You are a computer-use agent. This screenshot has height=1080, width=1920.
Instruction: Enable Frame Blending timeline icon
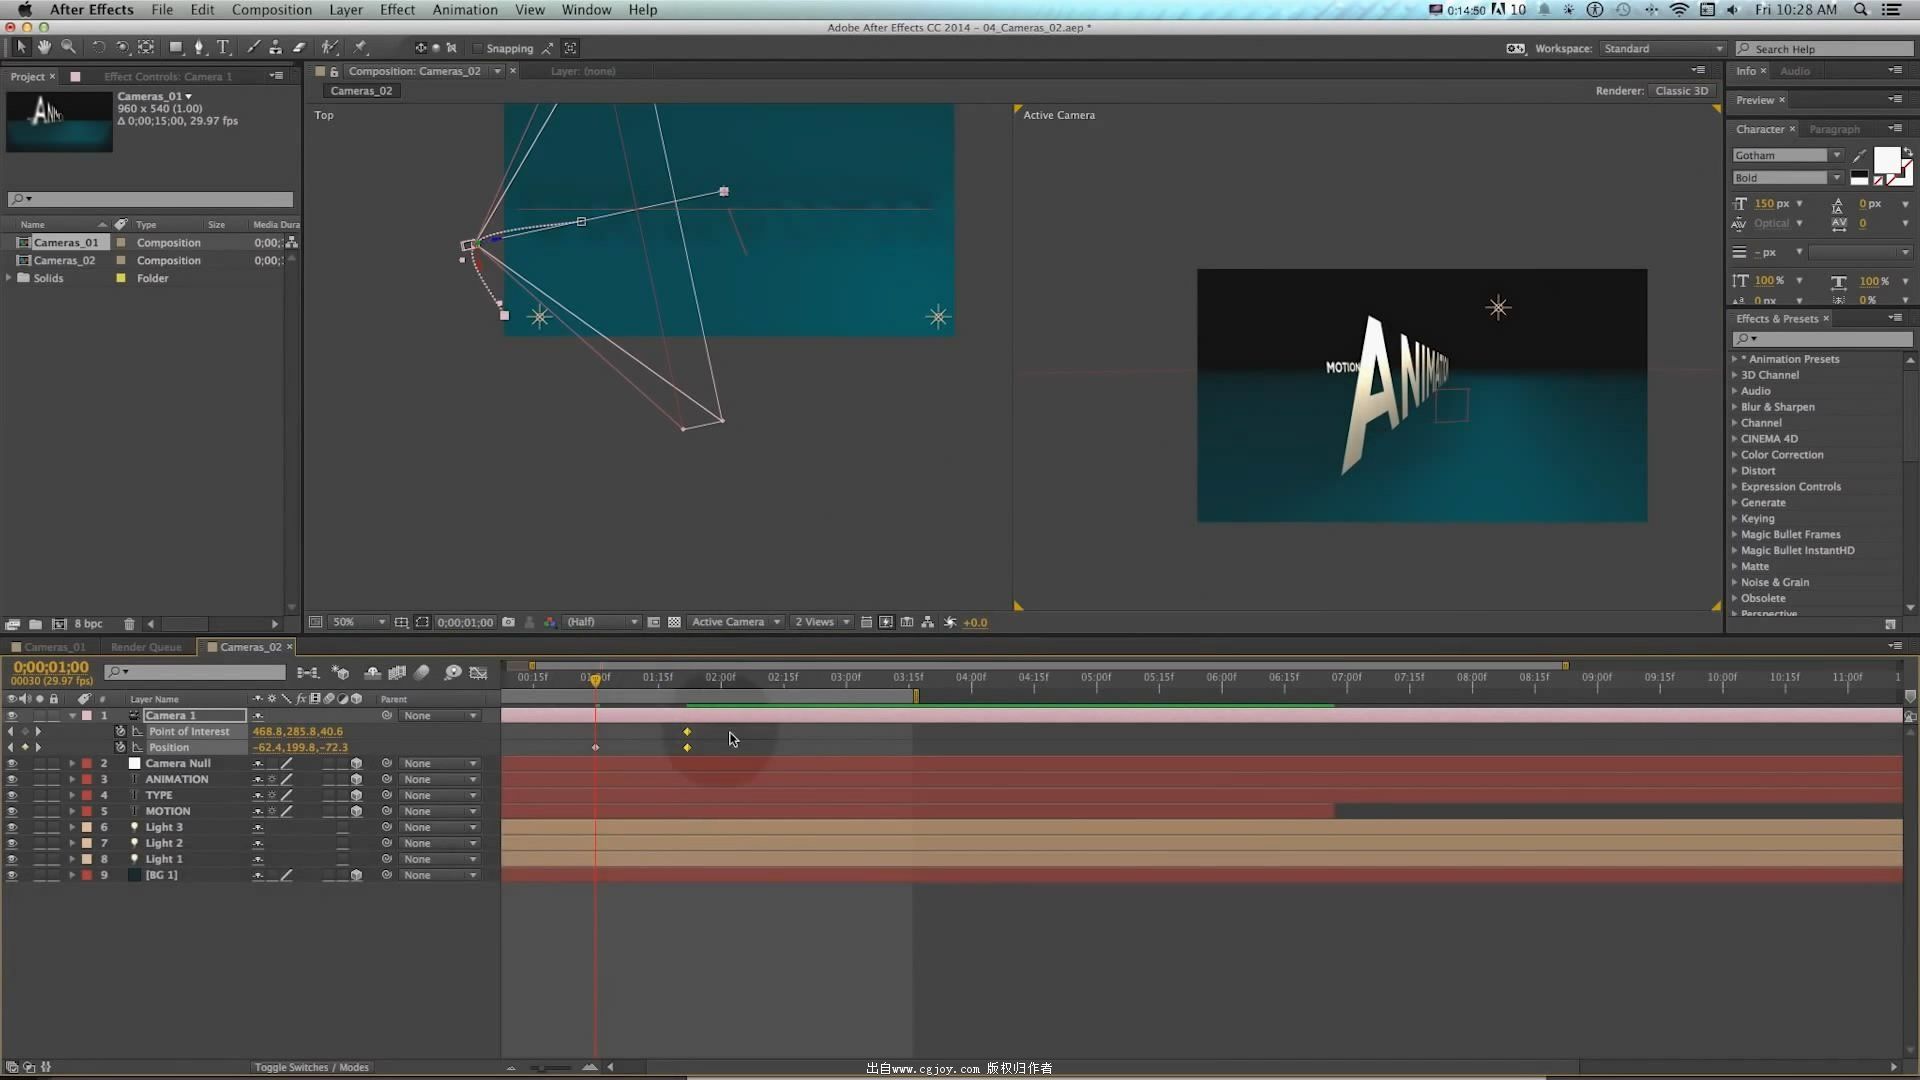[x=397, y=673]
